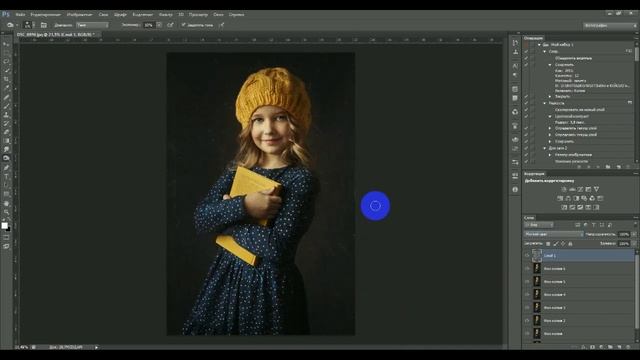
Task: Select the Hand tool
Action: coord(6,203)
